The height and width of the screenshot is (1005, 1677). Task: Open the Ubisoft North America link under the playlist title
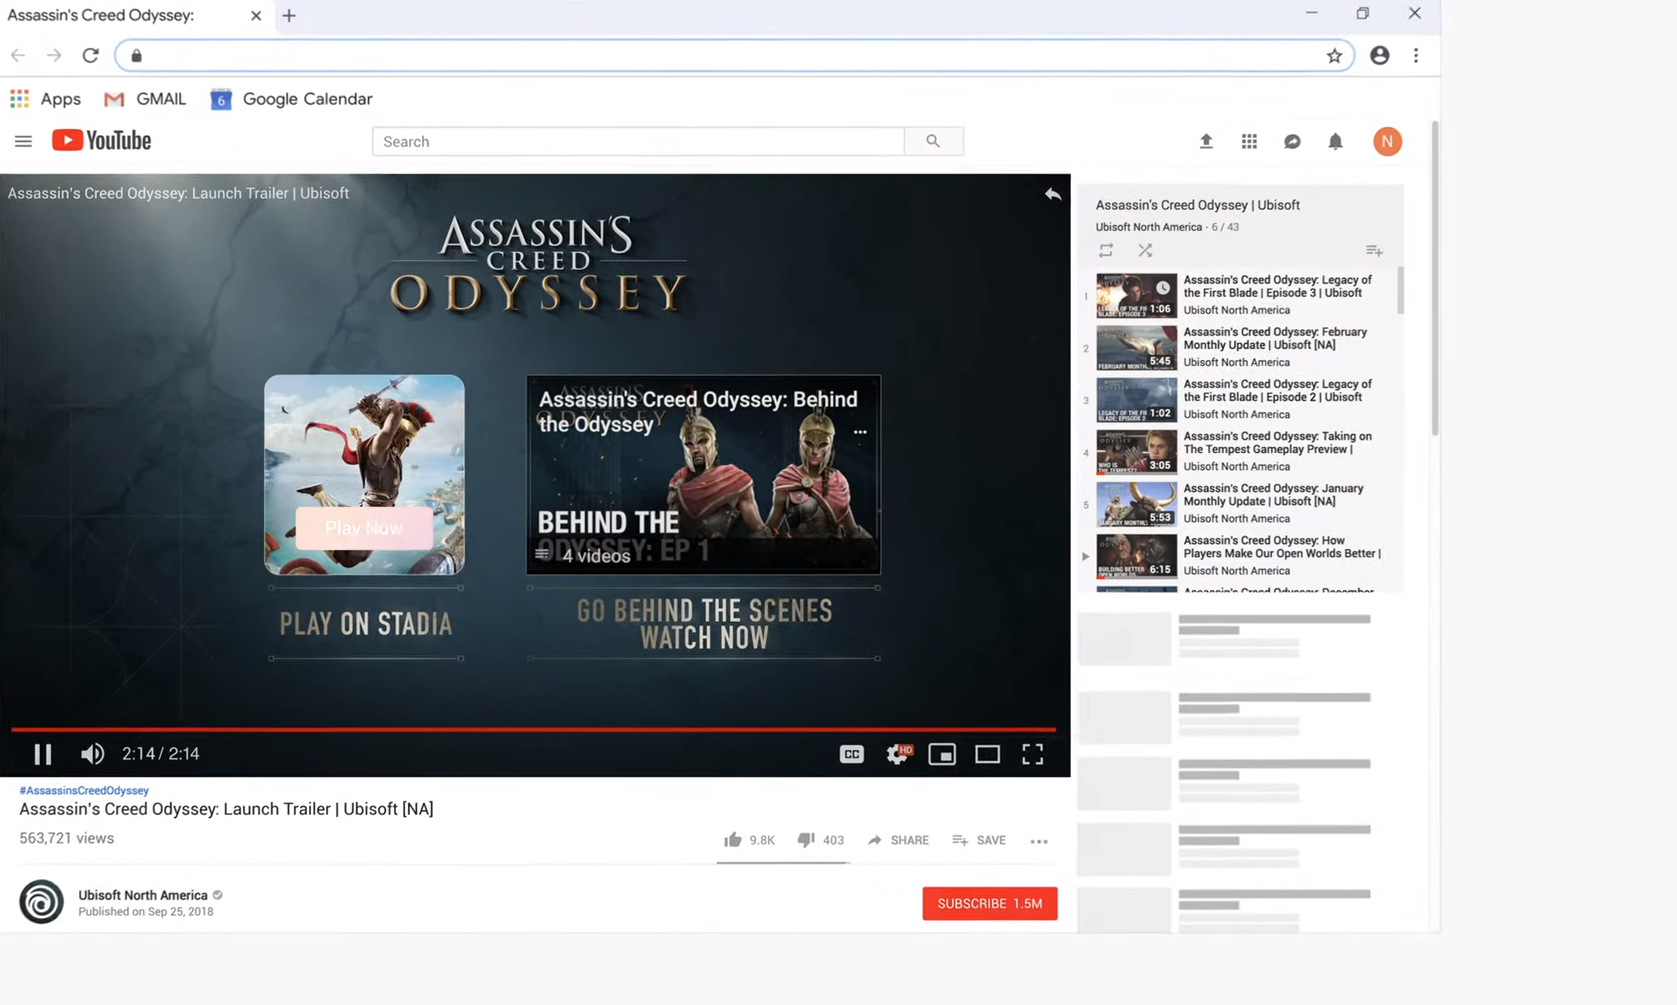tap(1148, 227)
